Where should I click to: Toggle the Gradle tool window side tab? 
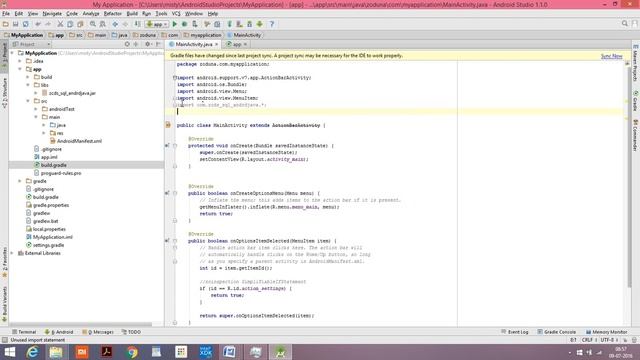(635, 101)
